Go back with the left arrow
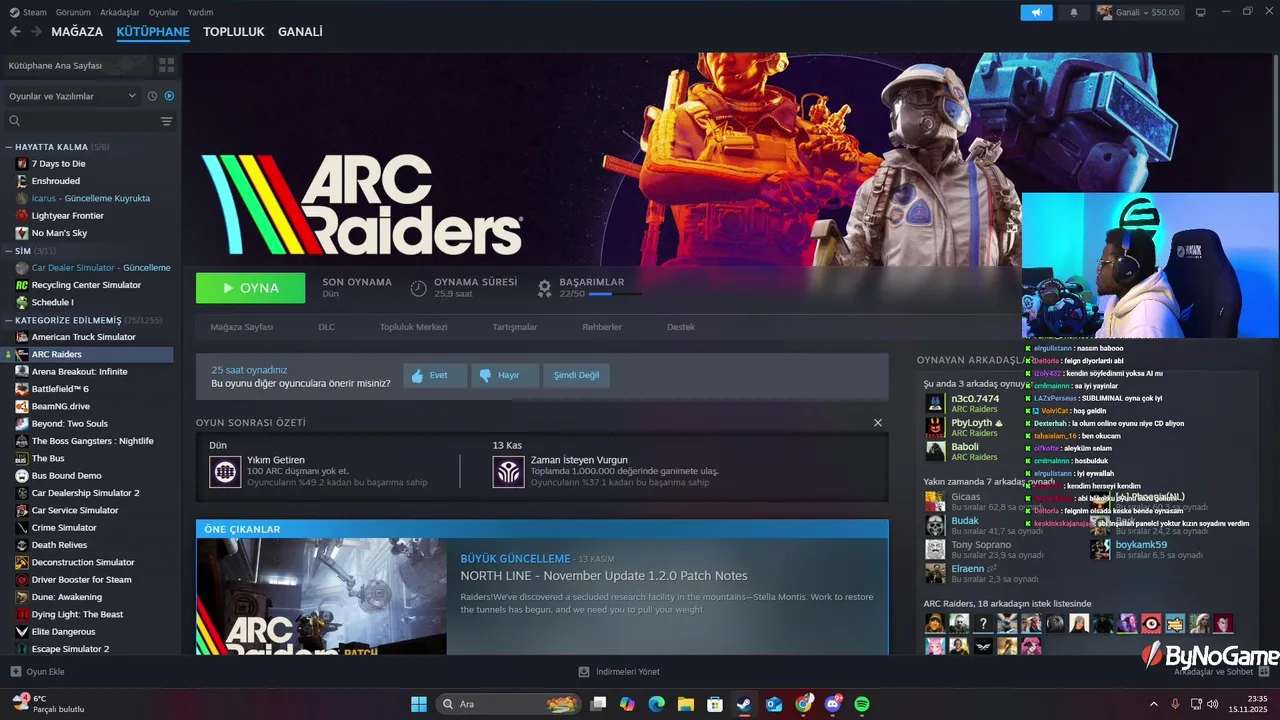This screenshot has width=1280, height=720. (x=15, y=32)
